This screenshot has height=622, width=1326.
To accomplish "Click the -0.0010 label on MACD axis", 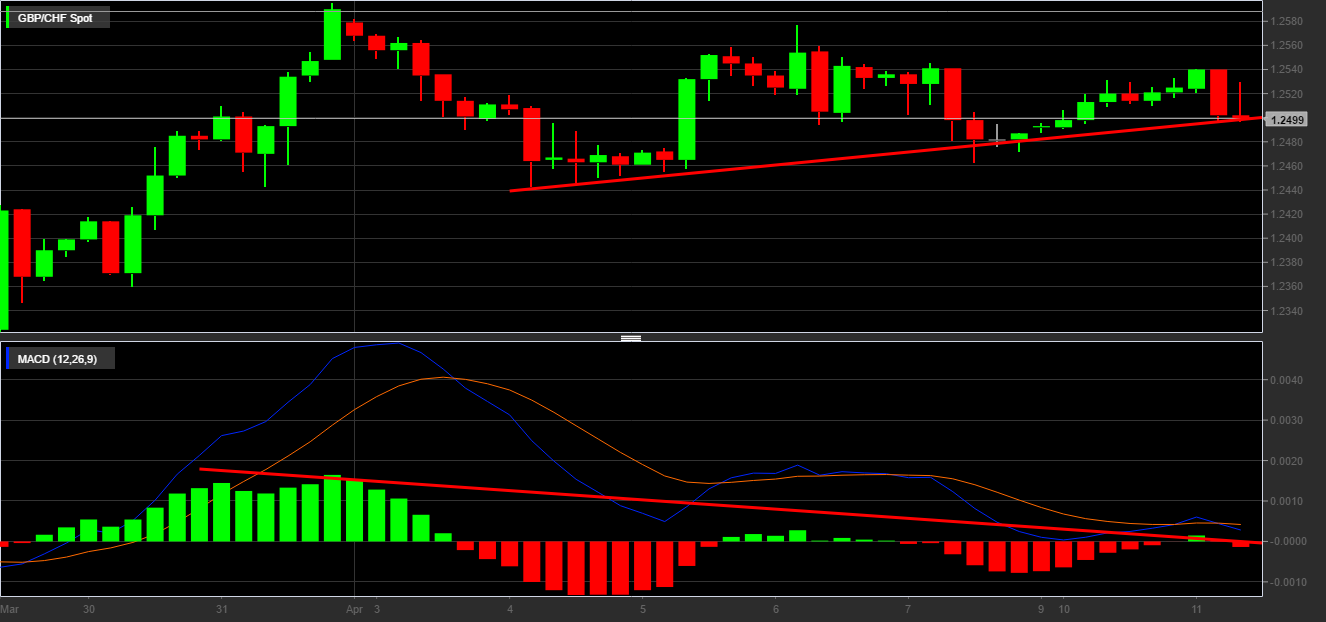I will coord(1288,581).
